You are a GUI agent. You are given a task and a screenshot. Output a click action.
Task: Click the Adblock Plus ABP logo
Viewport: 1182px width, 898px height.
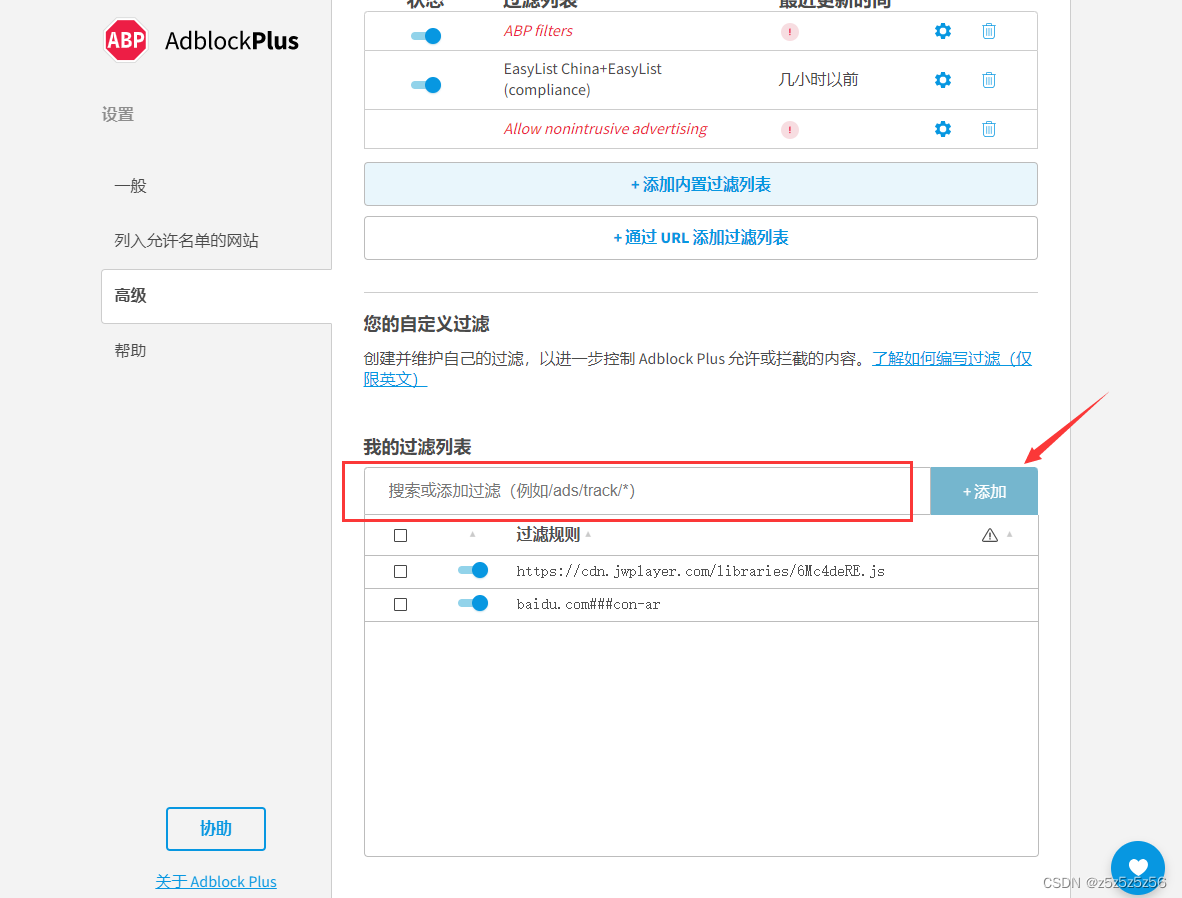[125, 40]
